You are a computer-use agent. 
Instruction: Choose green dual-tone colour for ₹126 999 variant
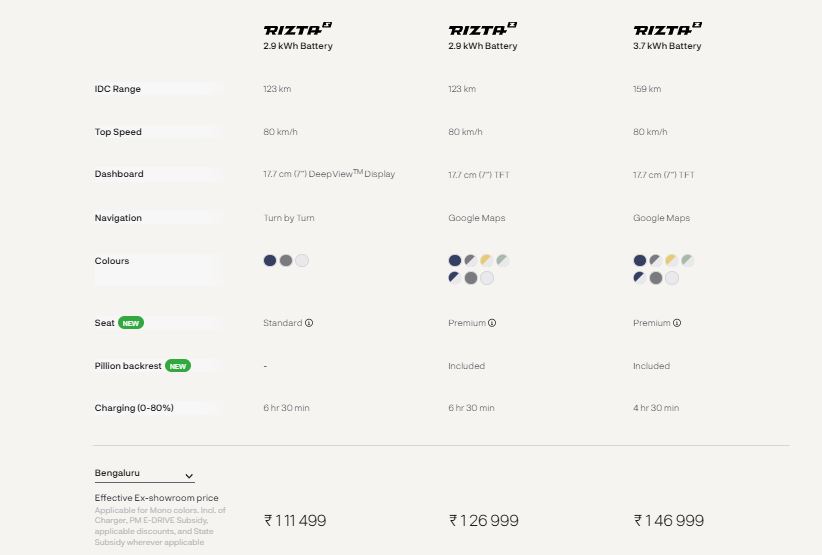click(x=503, y=260)
